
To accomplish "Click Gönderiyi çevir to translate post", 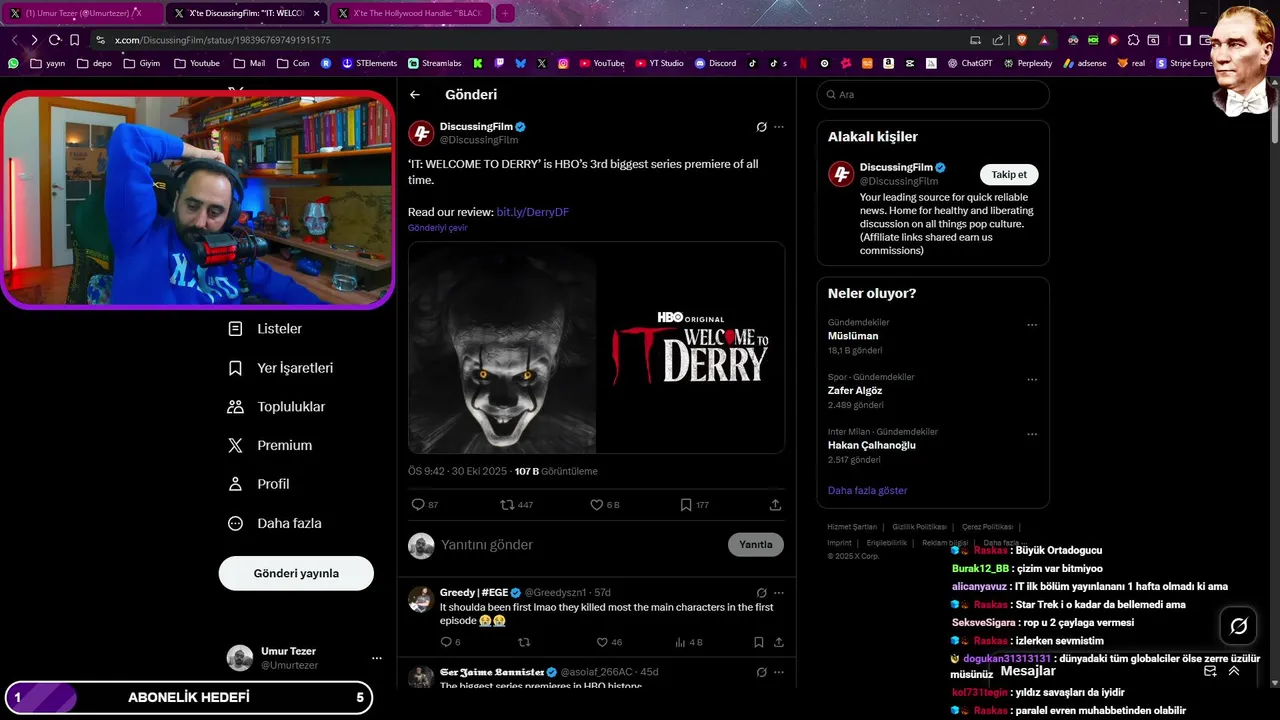I will tap(437, 228).
